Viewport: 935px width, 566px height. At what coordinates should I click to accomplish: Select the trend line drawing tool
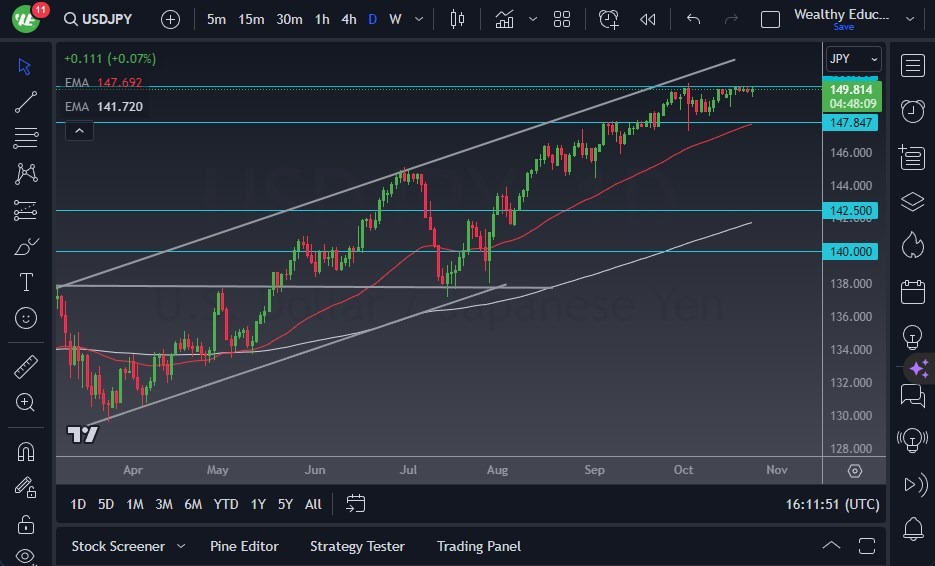tap(26, 101)
